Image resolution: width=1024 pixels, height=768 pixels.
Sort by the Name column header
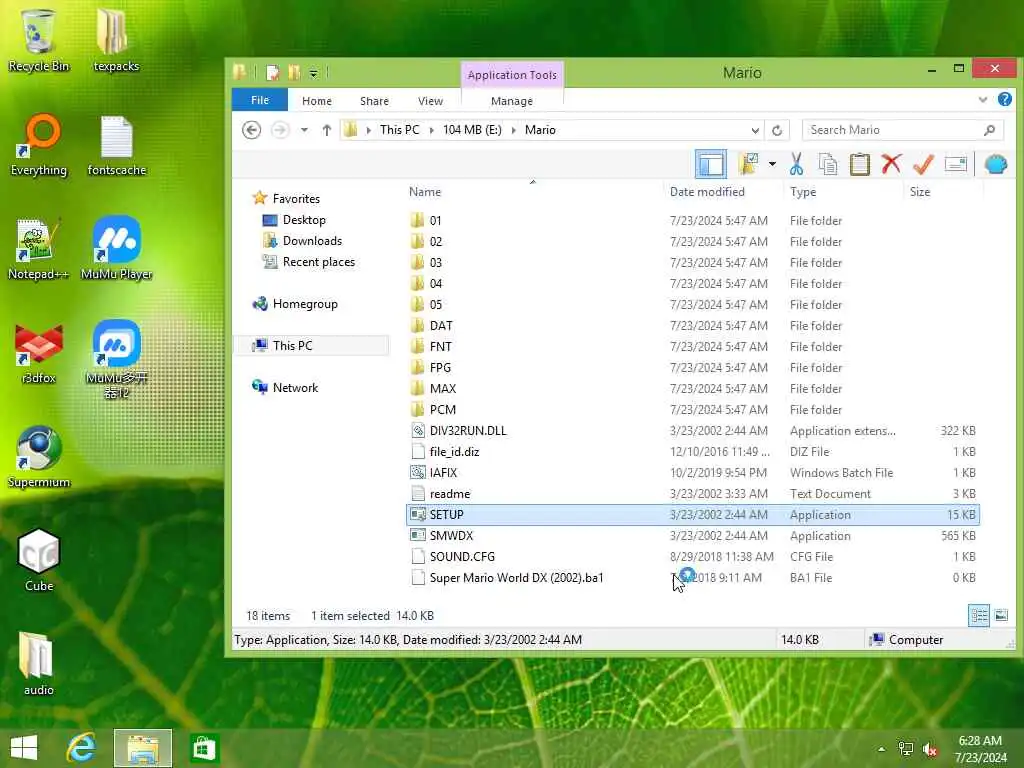click(x=534, y=192)
